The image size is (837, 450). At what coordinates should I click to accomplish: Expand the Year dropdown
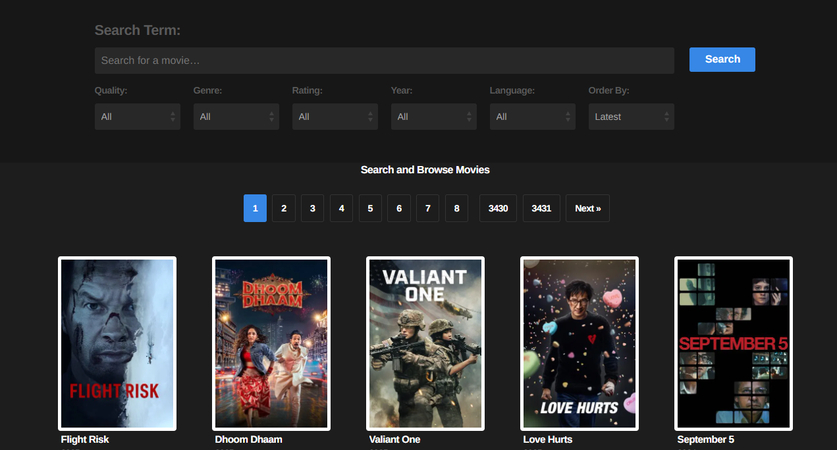[434, 116]
